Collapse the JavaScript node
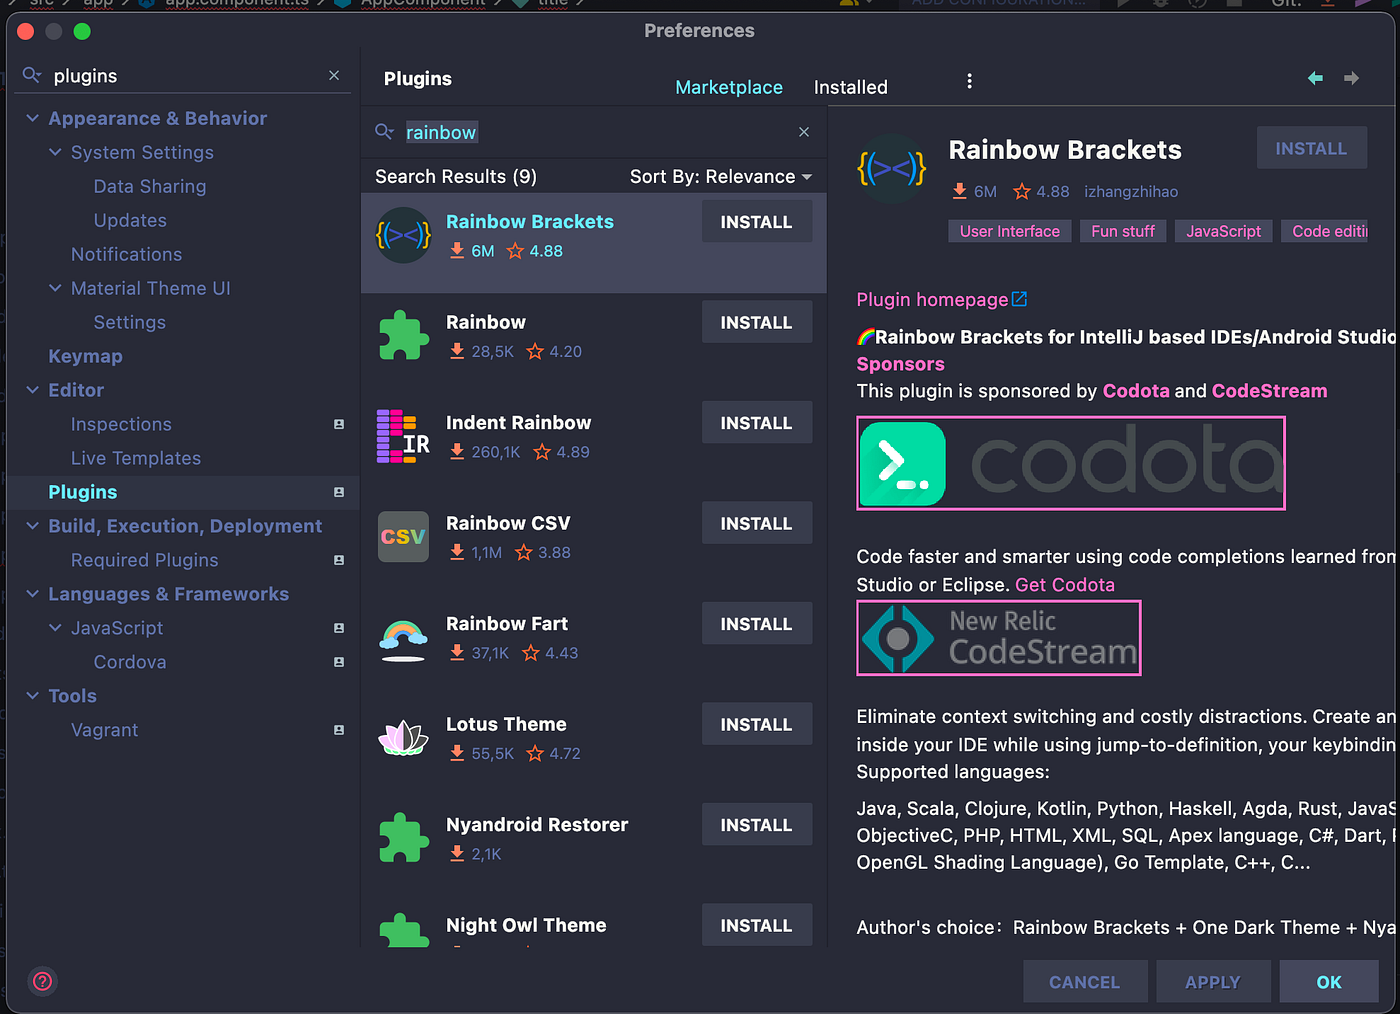Image resolution: width=1400 pixels, height=1014 pixels. 55,628
